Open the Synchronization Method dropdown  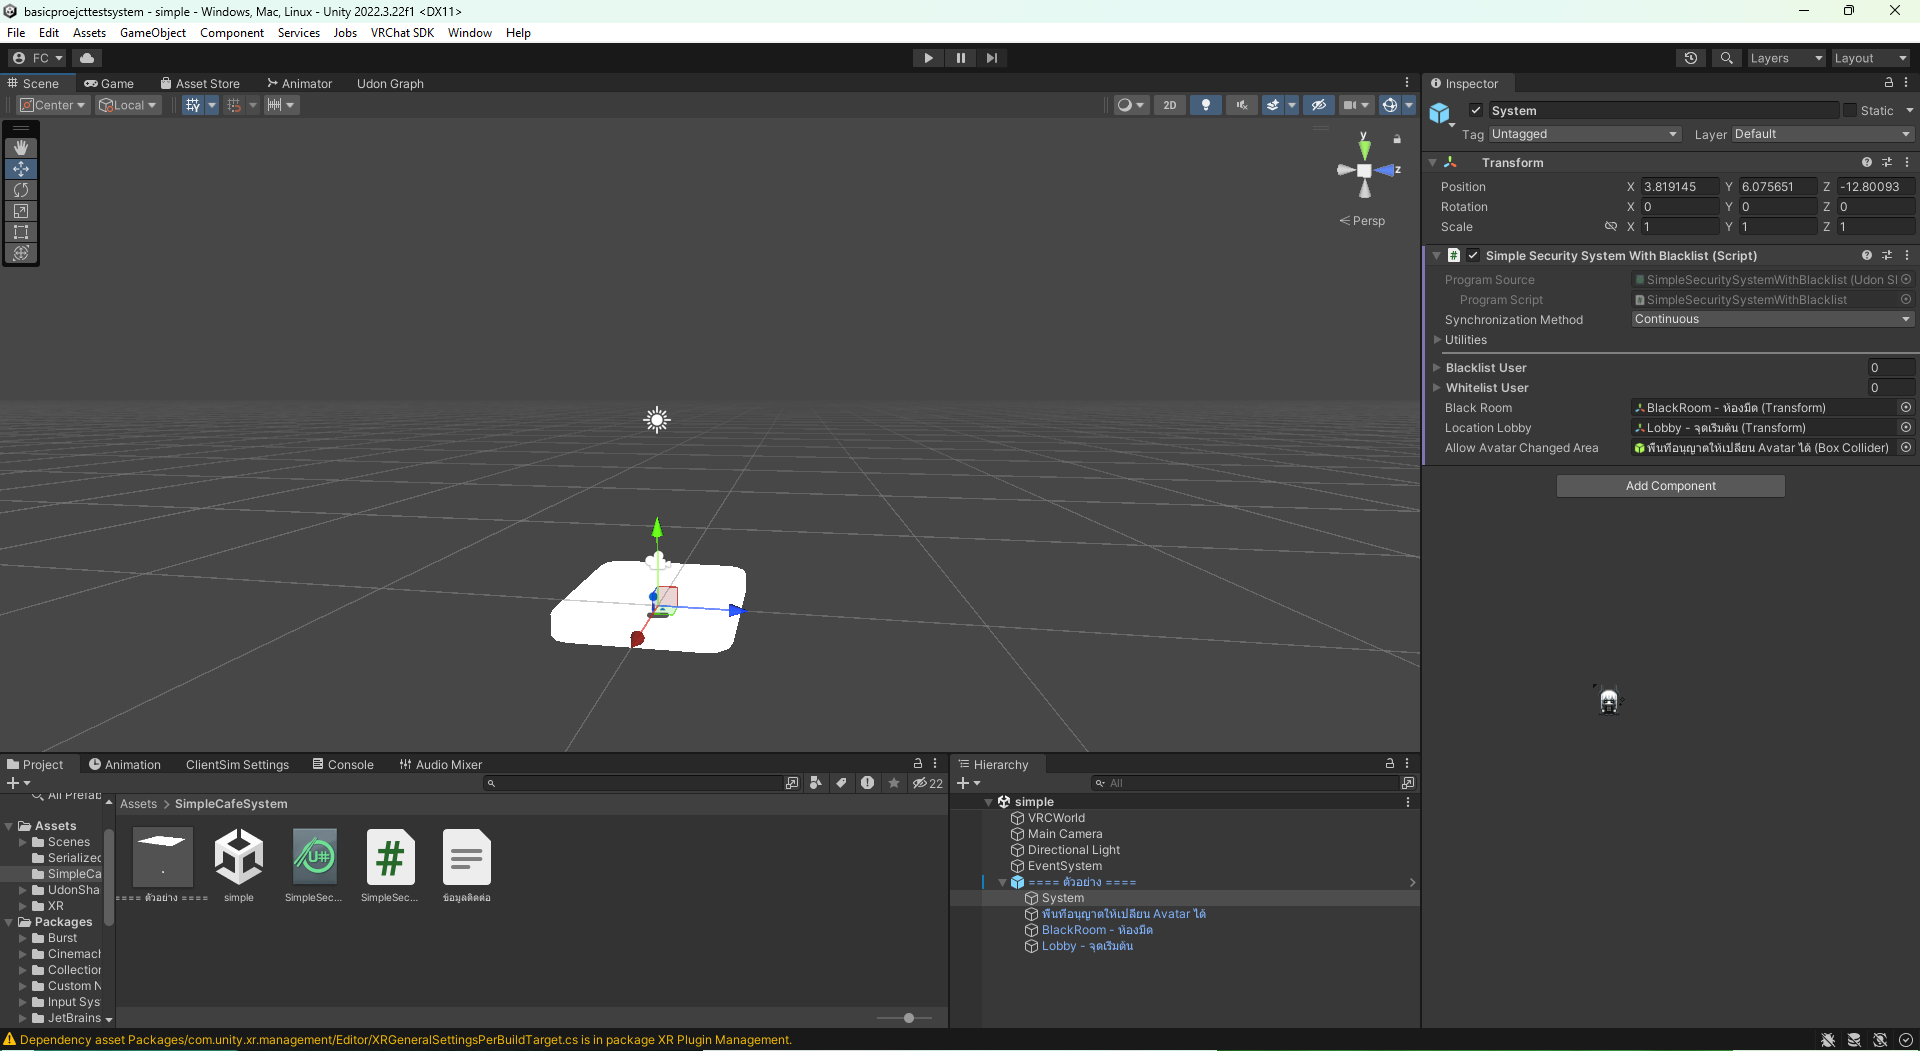pos(1773,319)
